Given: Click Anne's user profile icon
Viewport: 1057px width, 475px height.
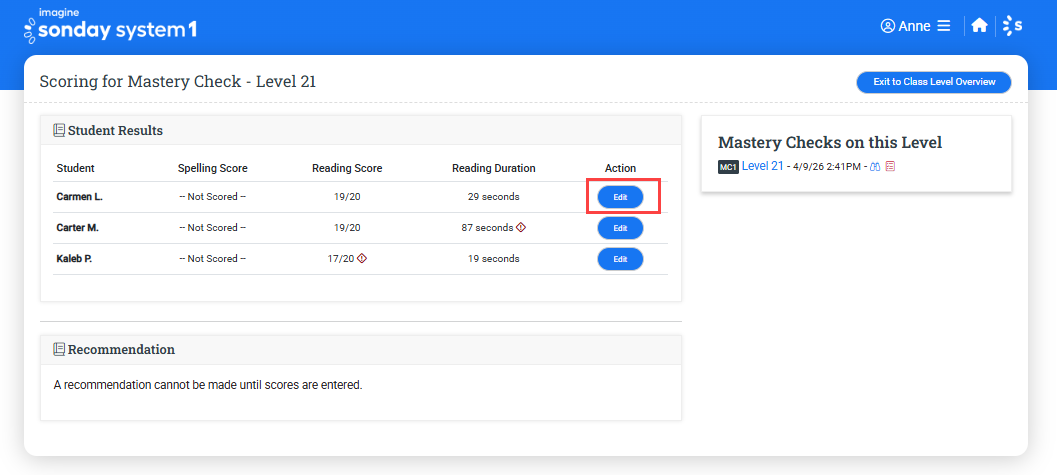Looking at the screenshot, I should pos(887,26).
